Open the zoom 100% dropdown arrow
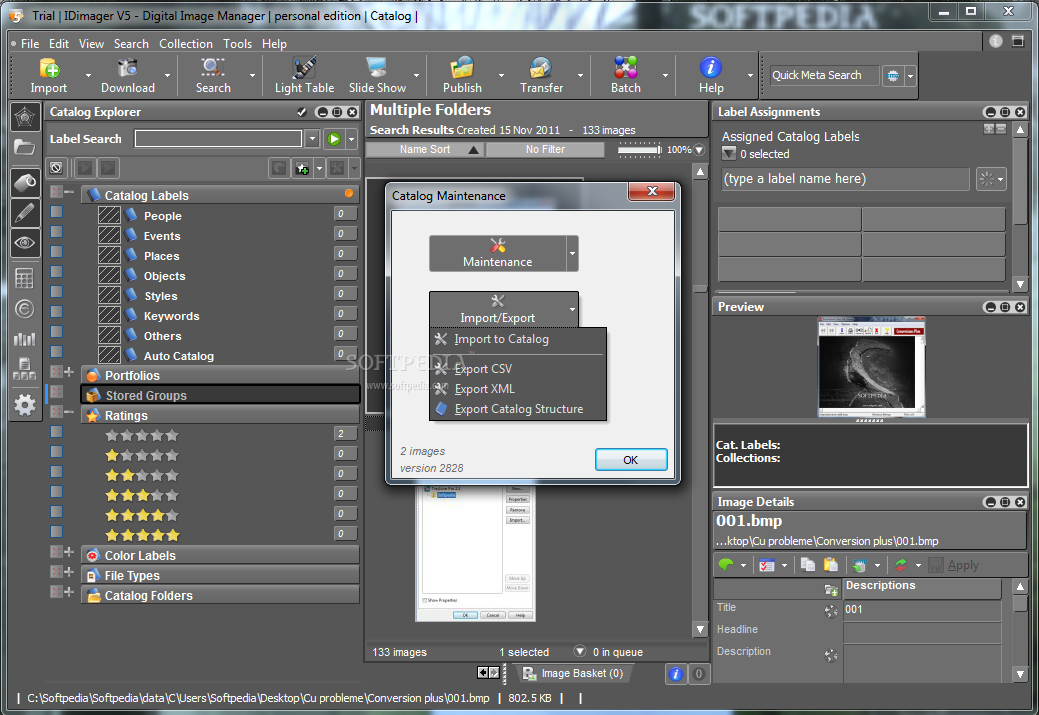This screenshot has height=715, width=1039. pyautogui.click(x=699, y=150)
